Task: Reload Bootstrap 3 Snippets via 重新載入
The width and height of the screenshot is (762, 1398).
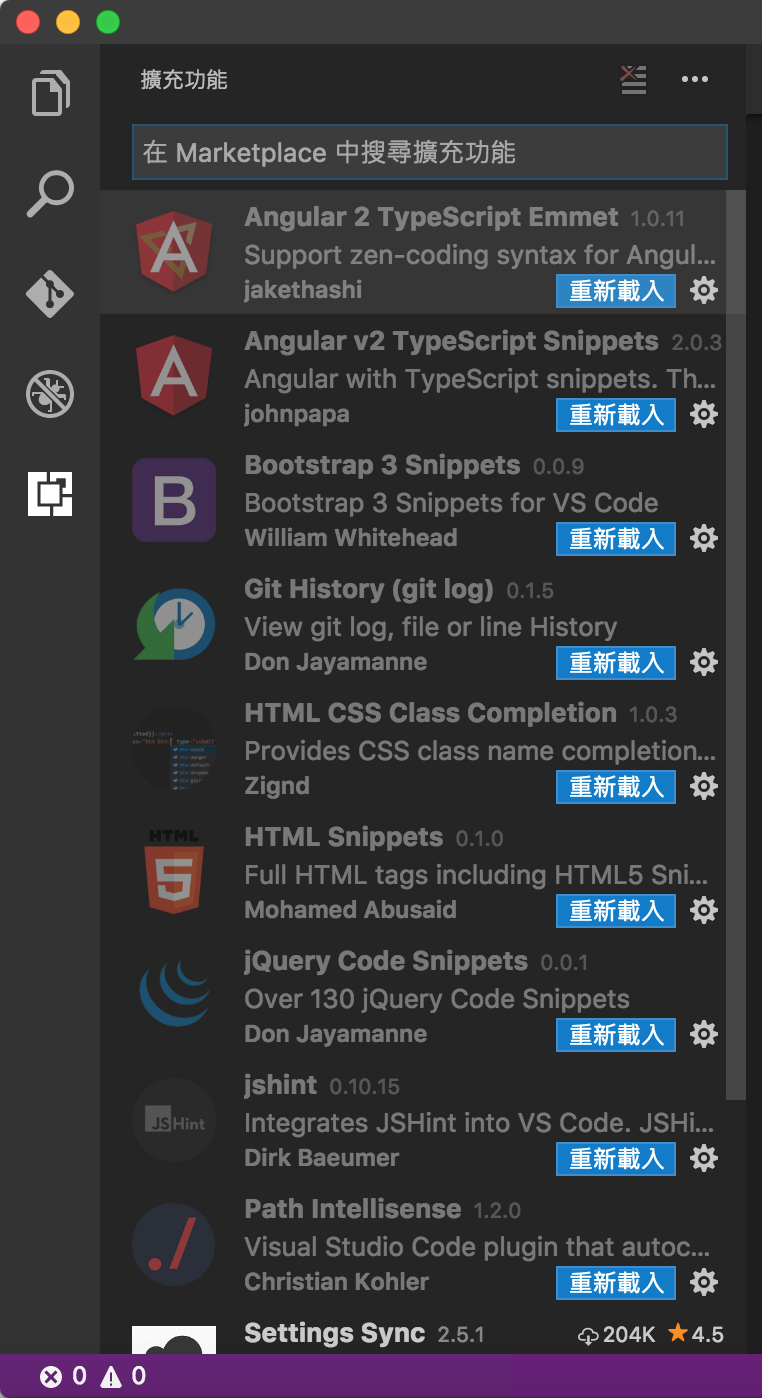Action: [616, 539]
